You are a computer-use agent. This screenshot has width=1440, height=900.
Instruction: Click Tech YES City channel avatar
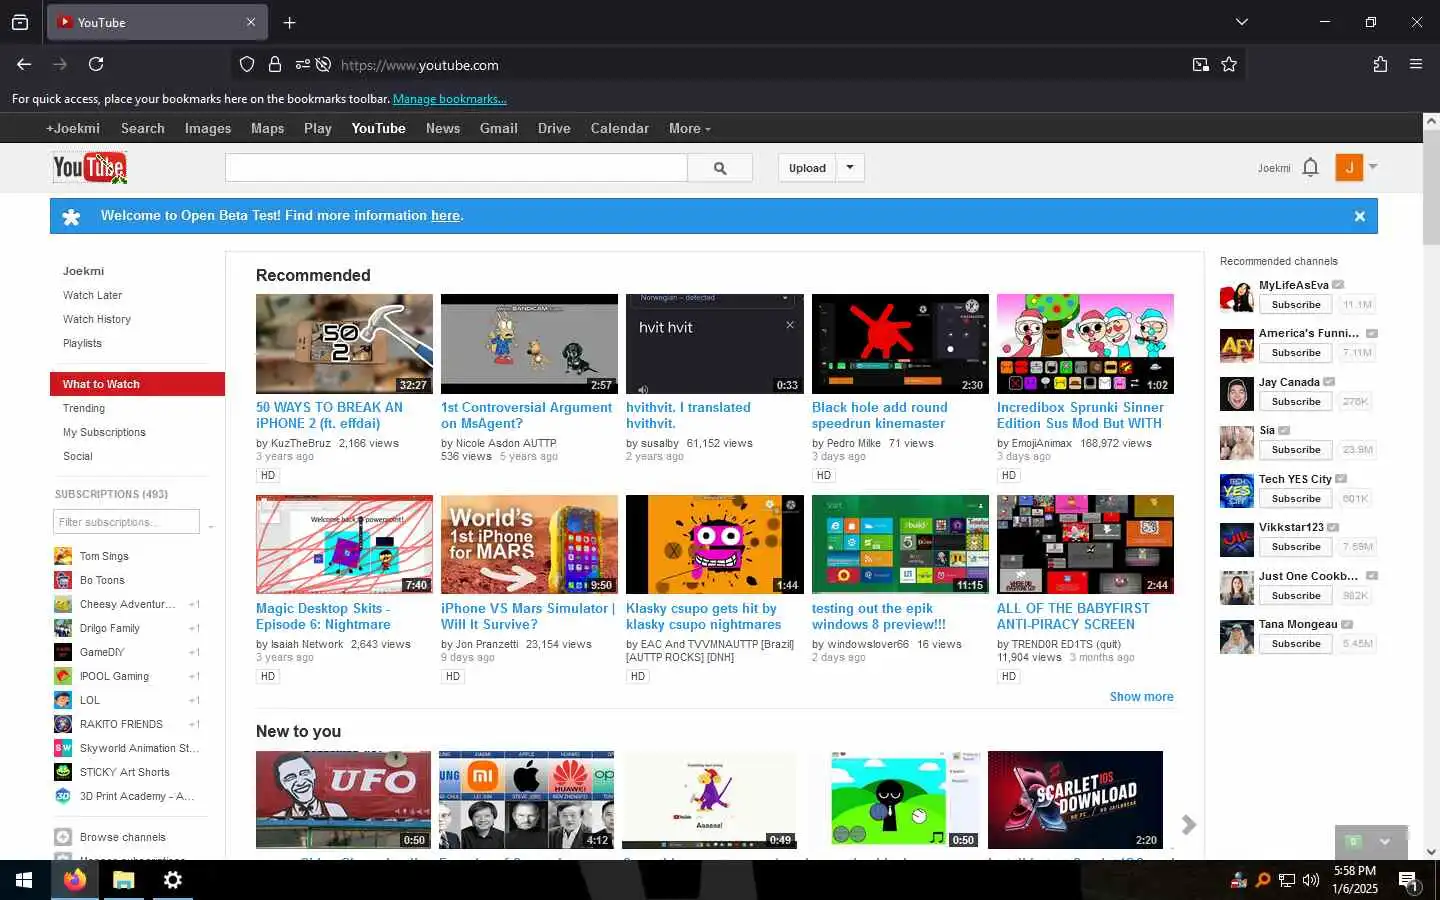click(1237, 490)
